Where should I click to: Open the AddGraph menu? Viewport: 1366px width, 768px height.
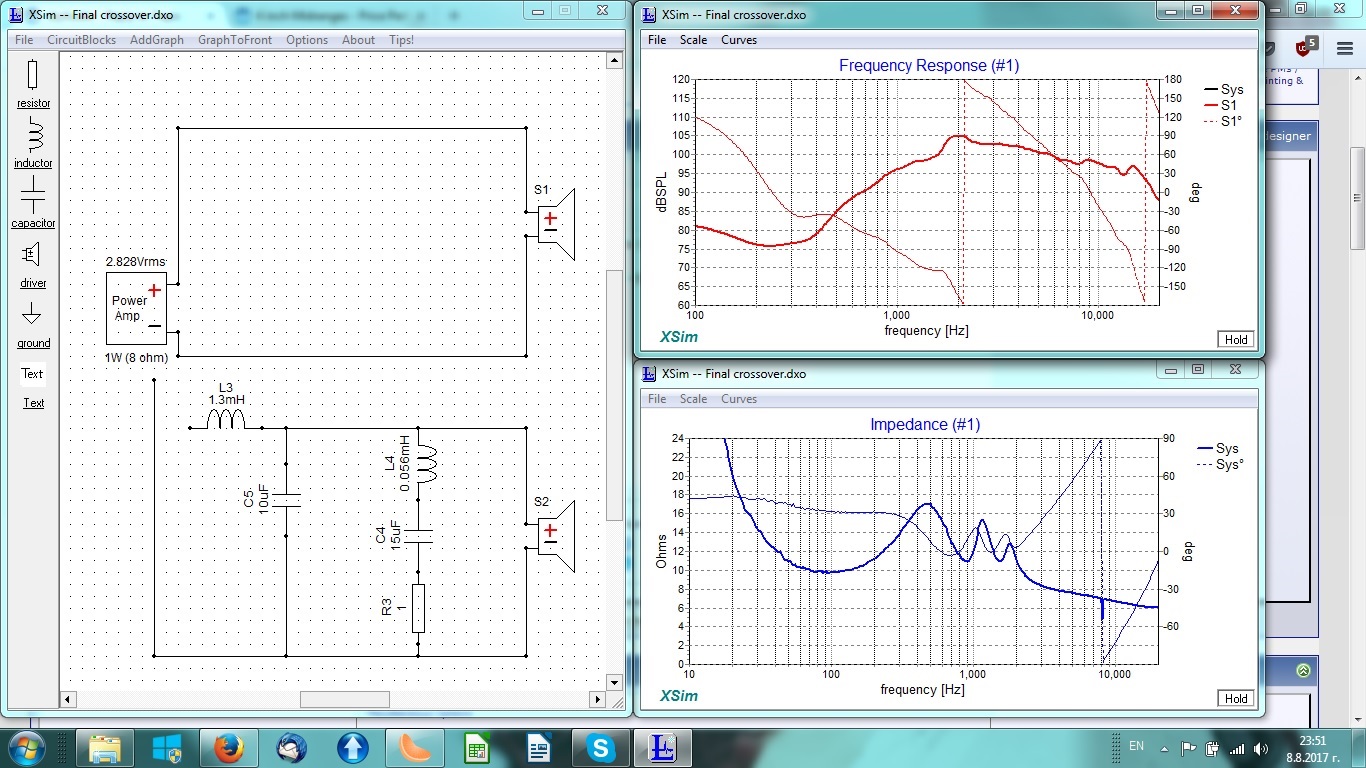pyautogui.click(x=157, y=40)
